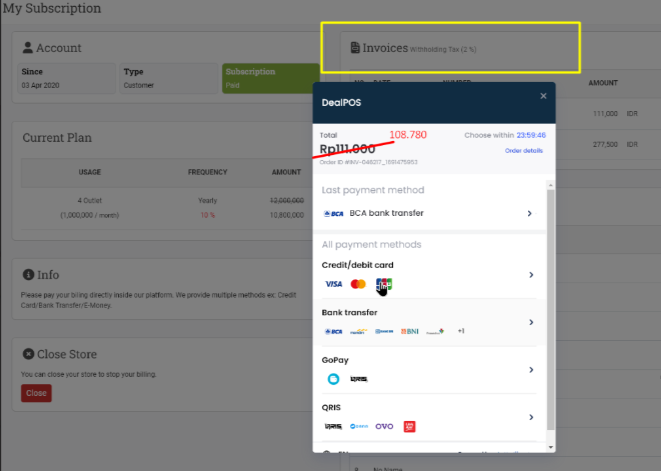Click the red 10 % discount value
Screen dimensions: 661x471
click(x=207, y=215)
